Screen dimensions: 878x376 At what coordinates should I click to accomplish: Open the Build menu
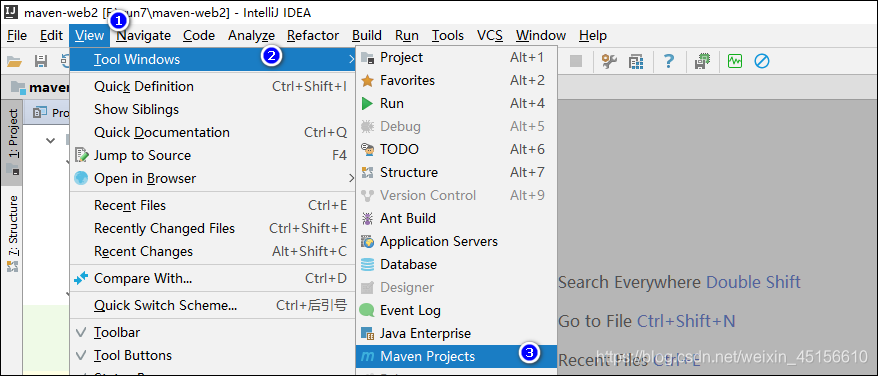pyautogui.click(x=367, y=36)
